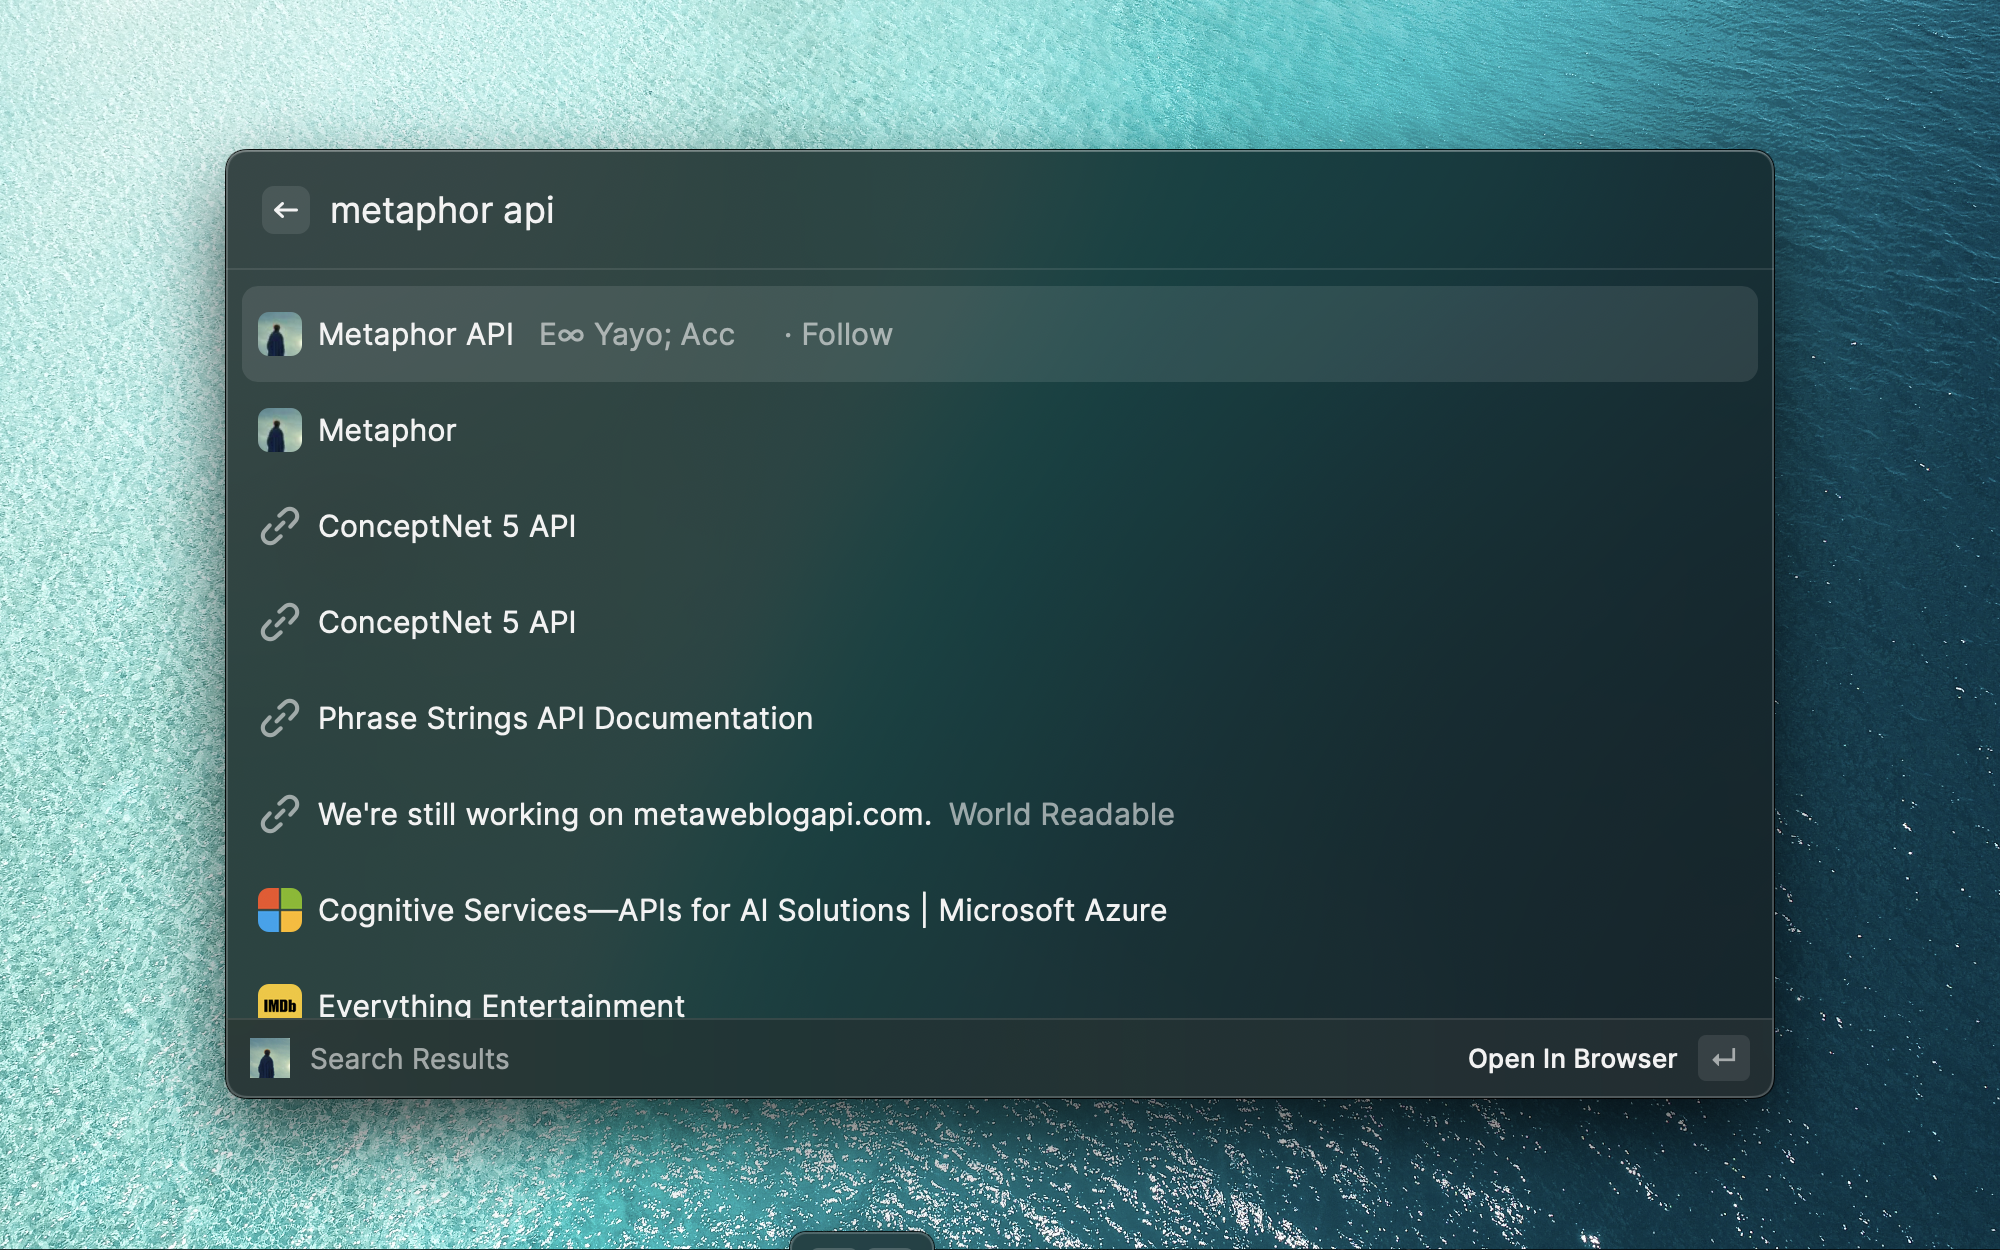Click the footer Search Results avatar
This screenshot has width=2000, height=1250.
270,1058
